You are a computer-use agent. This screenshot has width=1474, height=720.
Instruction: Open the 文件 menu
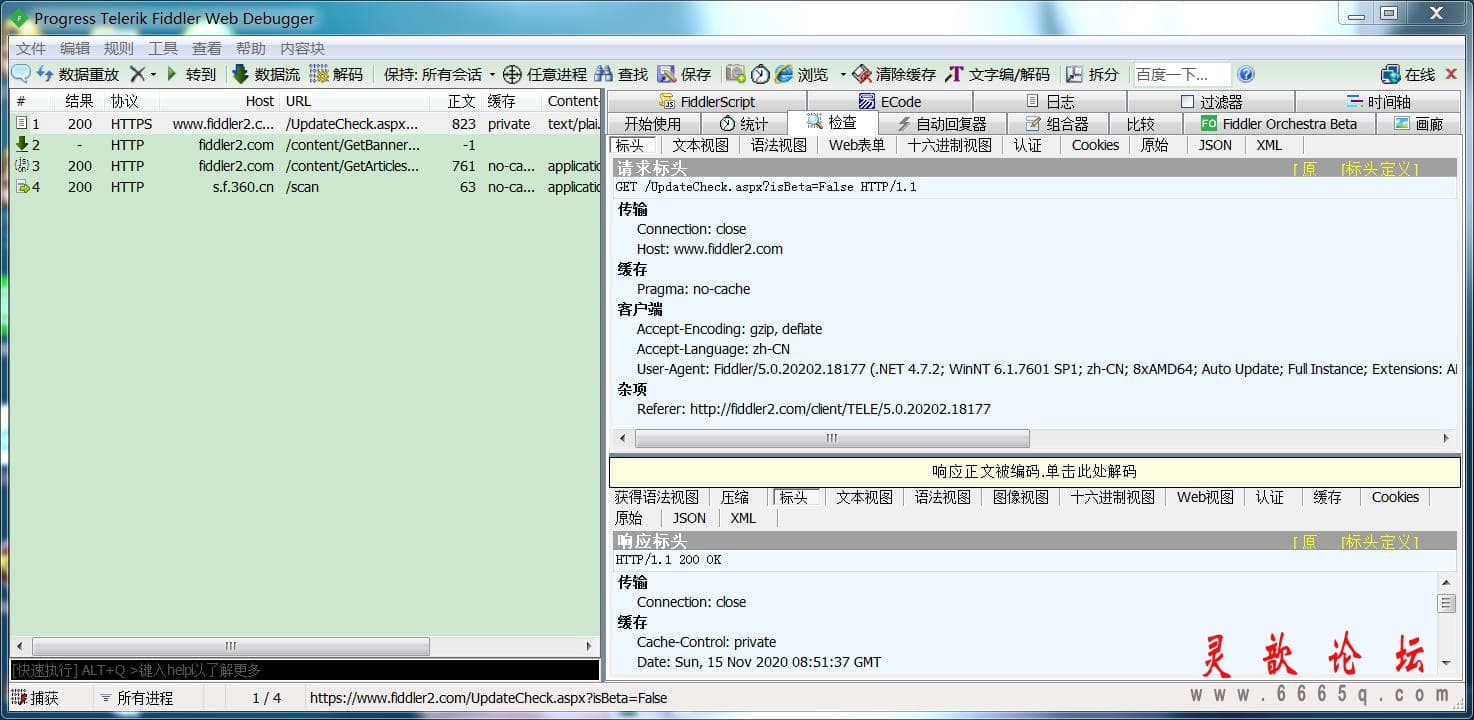(31, 48)
